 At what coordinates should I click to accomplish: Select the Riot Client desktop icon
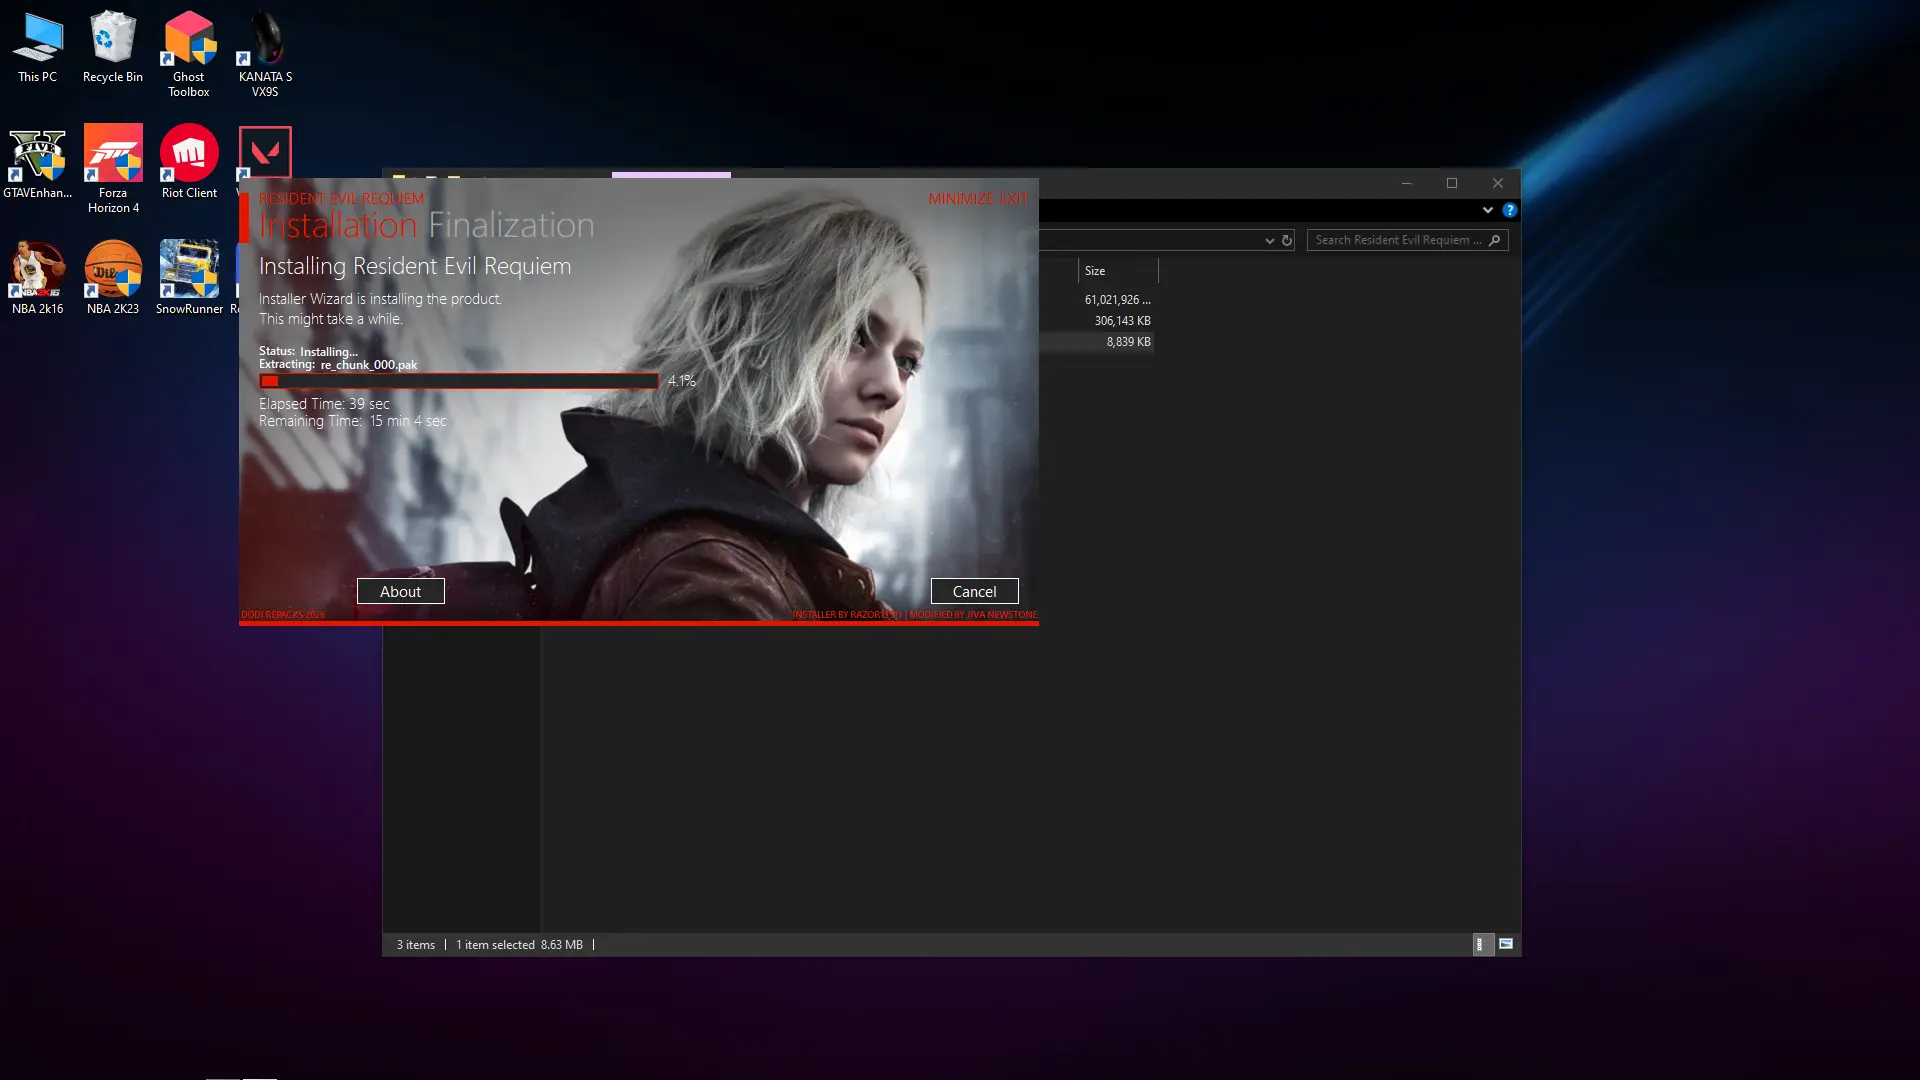coord(189,163)
